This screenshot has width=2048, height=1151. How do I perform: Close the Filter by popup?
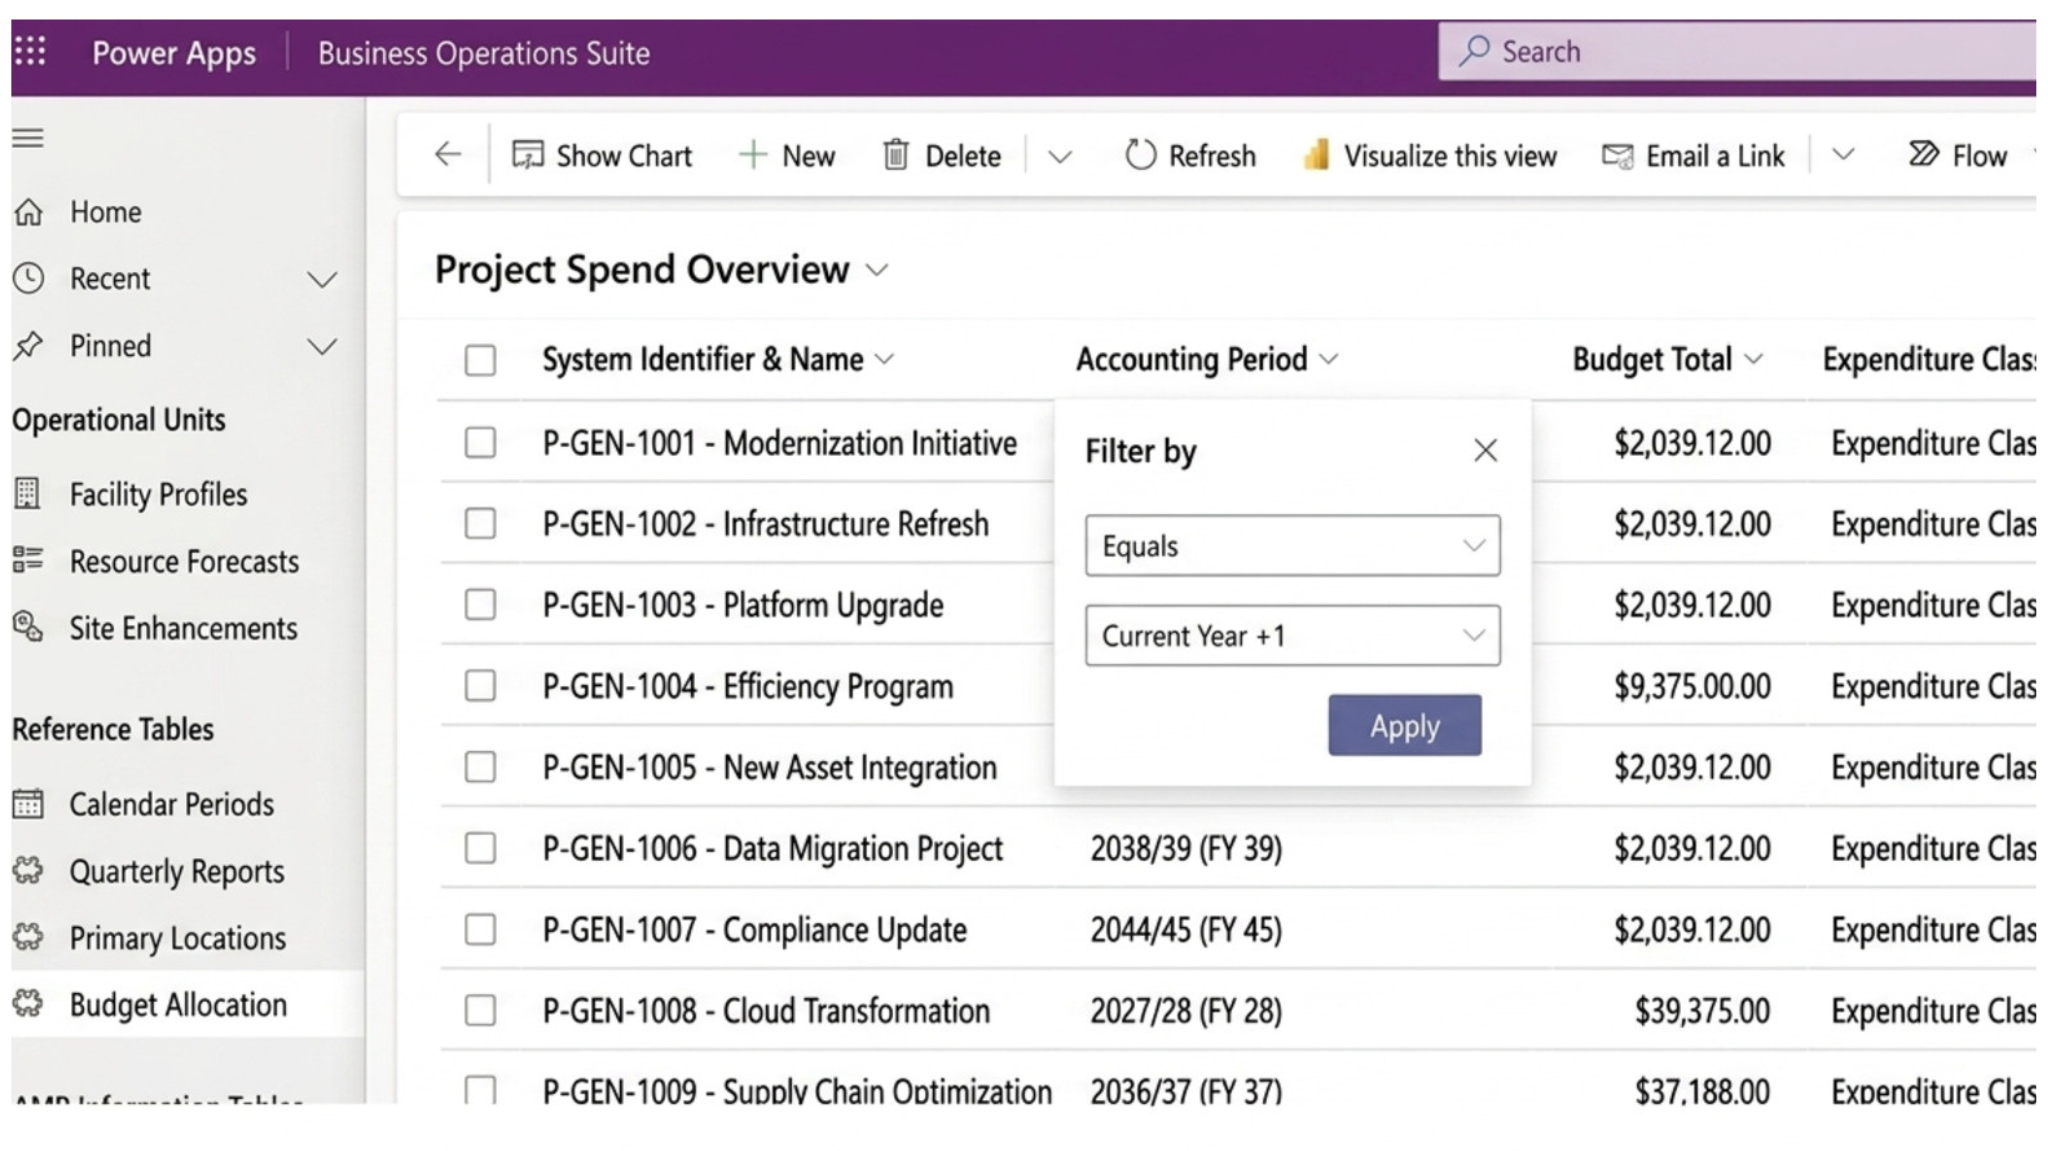[1485, 451]
